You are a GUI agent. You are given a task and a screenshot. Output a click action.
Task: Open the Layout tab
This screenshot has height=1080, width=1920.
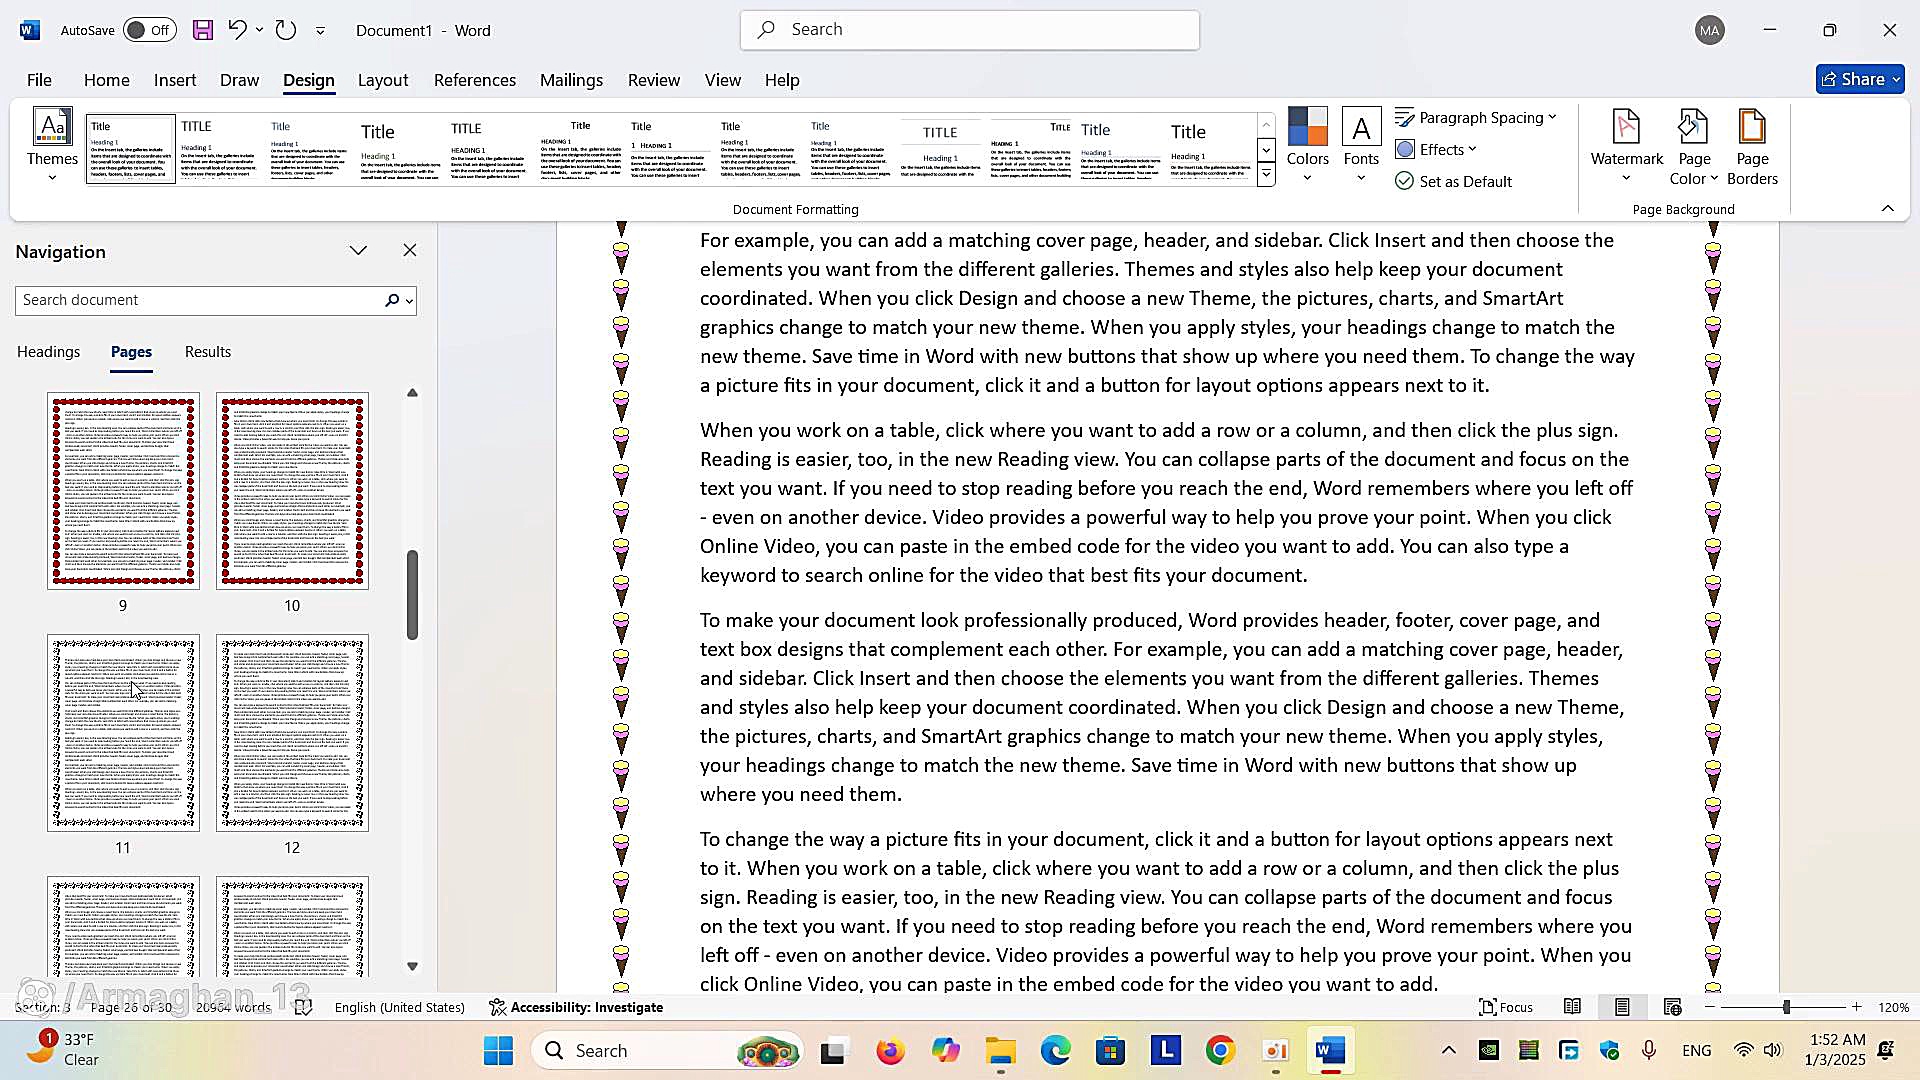[x=383, y=80]
